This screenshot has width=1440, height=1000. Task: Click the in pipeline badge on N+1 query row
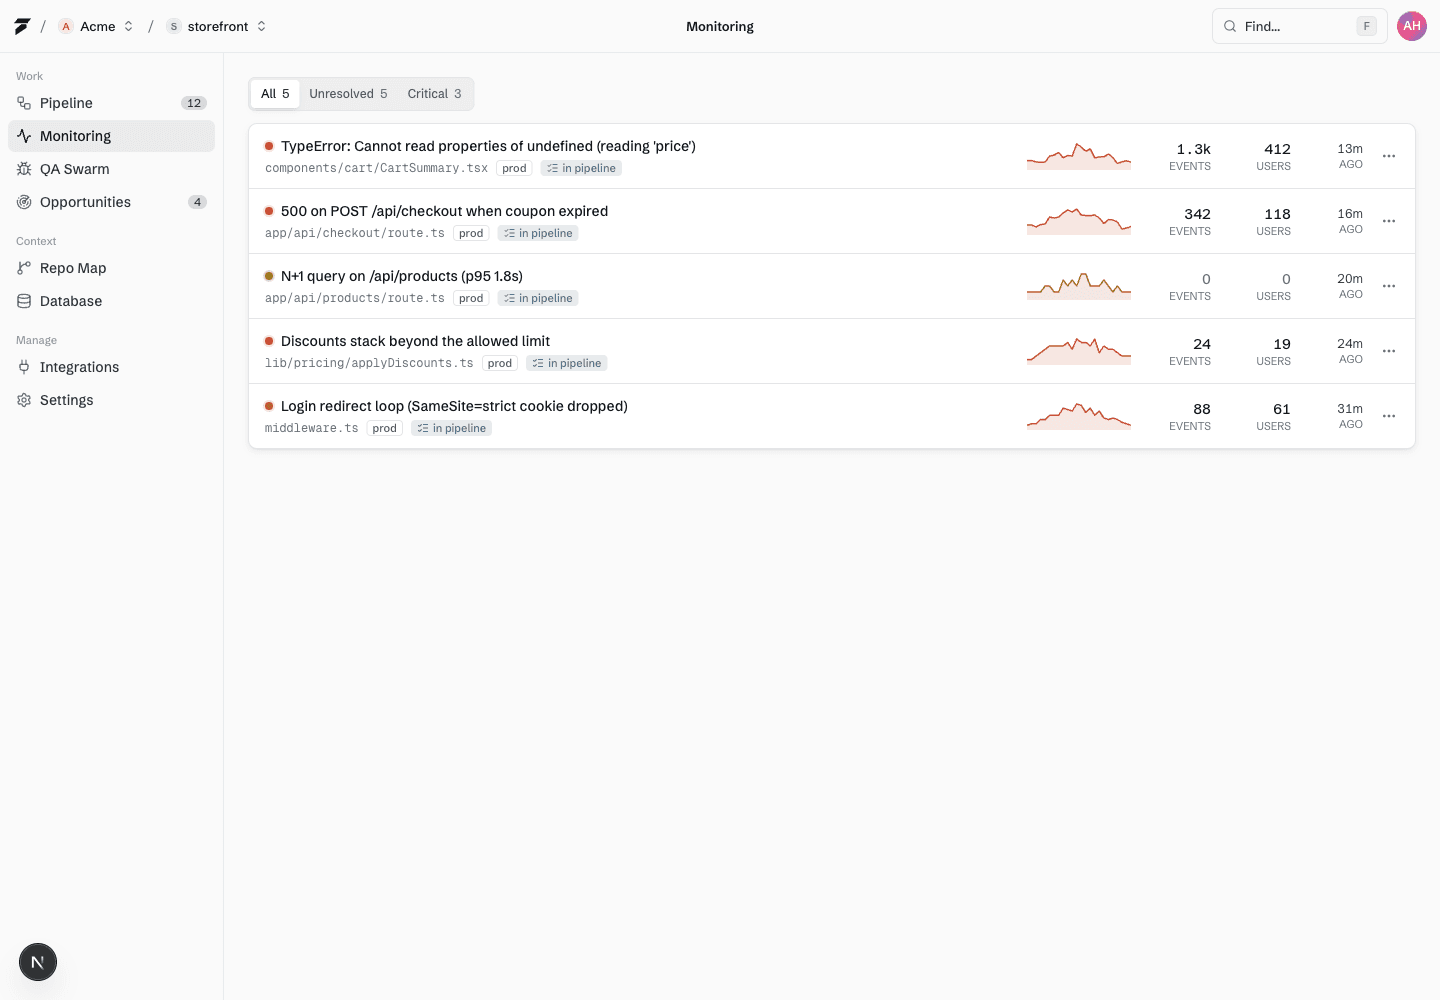tap(538, 298)
